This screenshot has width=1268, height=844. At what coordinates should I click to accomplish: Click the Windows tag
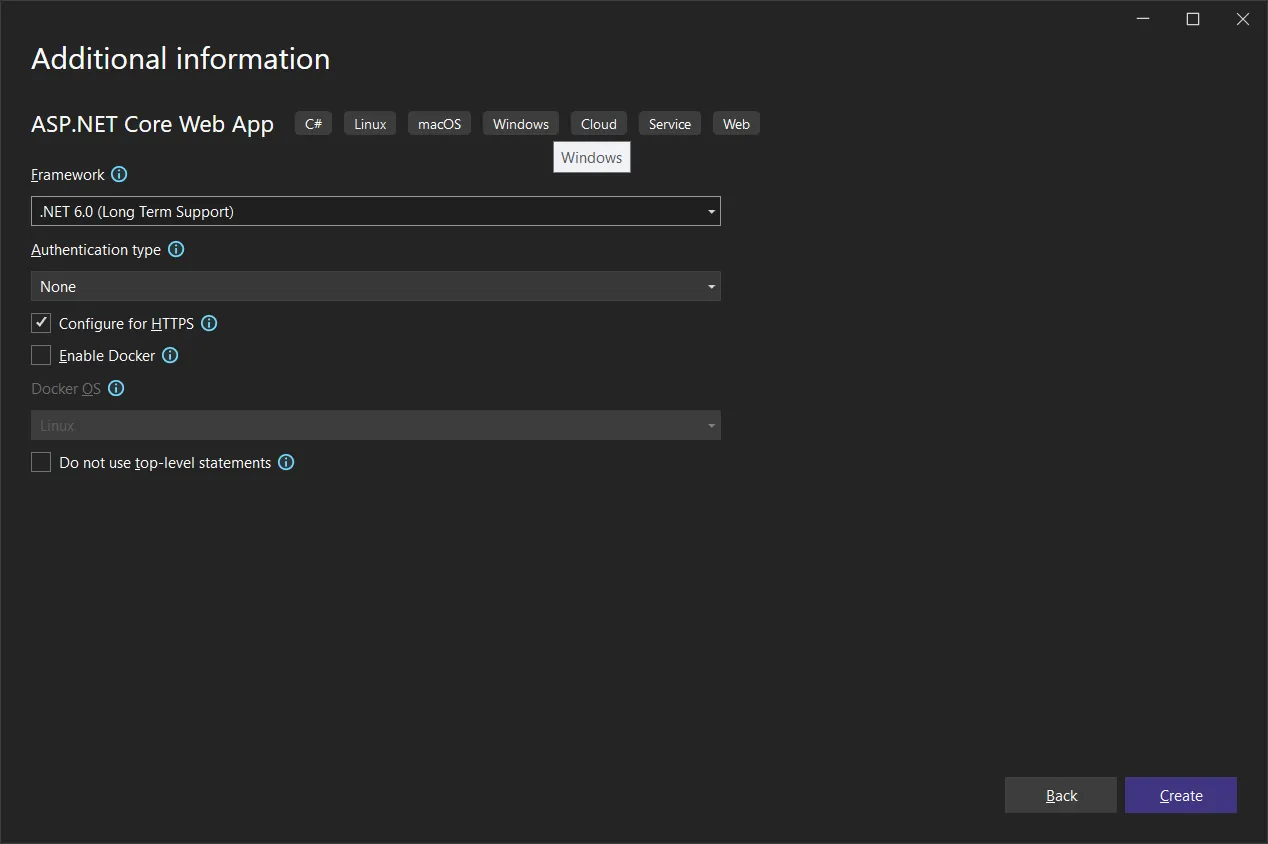[x=521, y=123]
